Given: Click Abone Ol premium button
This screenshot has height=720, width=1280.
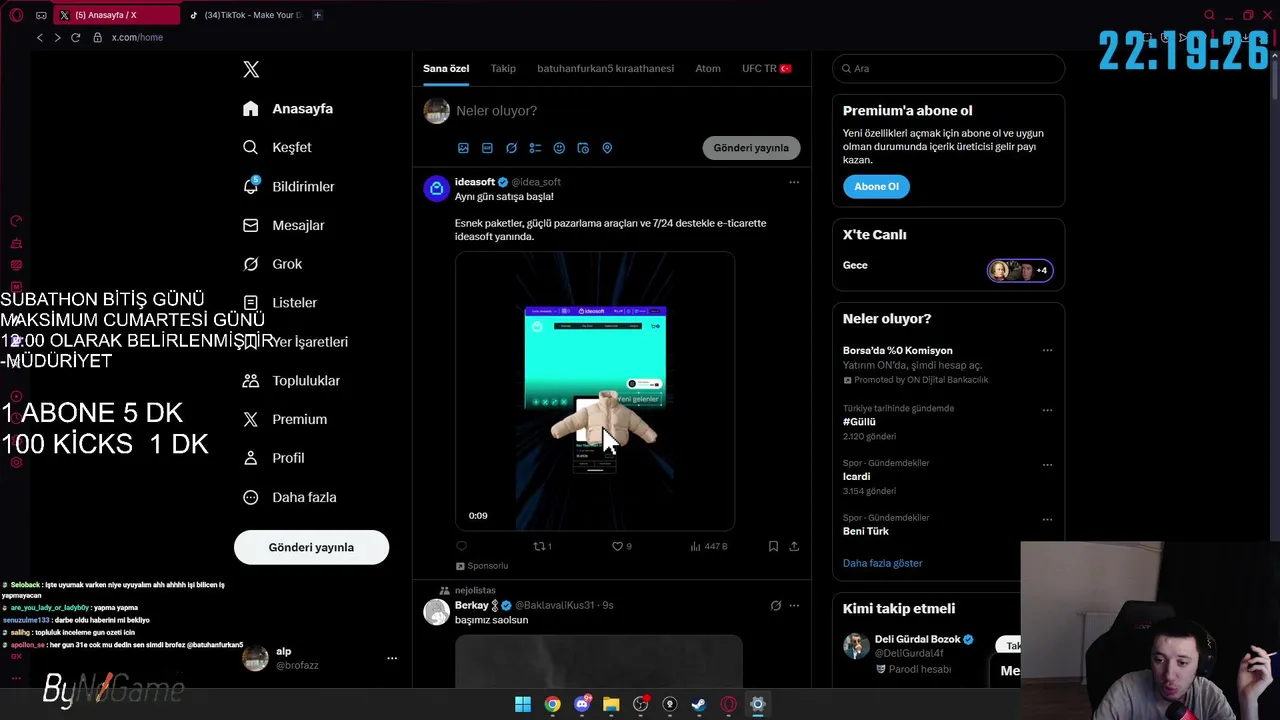Looking at the screenshot, I should click(876, 186).
